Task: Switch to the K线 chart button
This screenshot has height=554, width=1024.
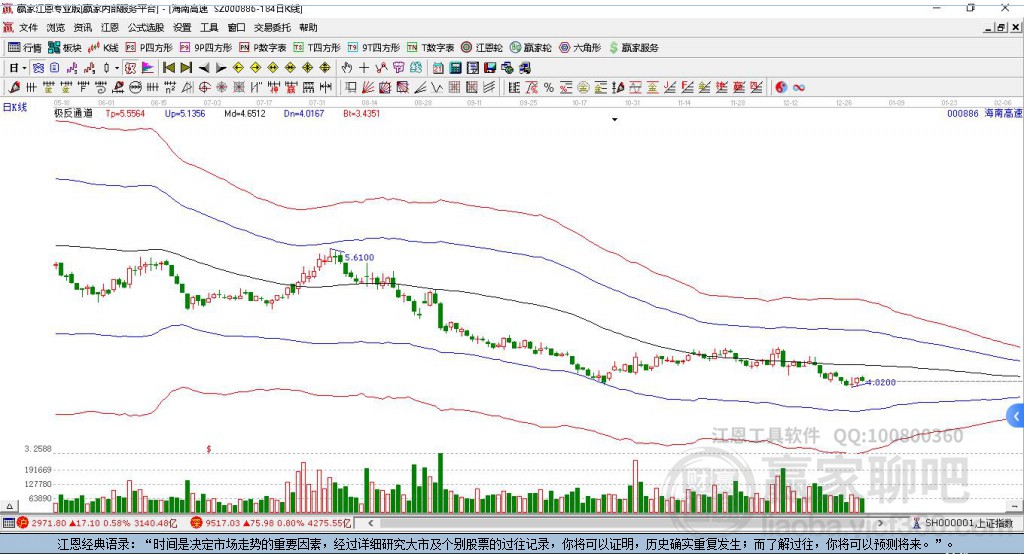Action: 103,48
